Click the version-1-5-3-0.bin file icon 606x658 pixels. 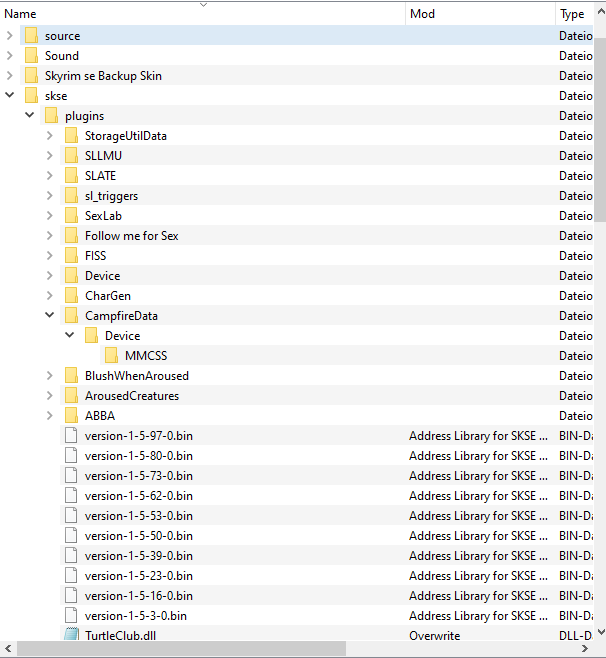(x=71, y=616)
